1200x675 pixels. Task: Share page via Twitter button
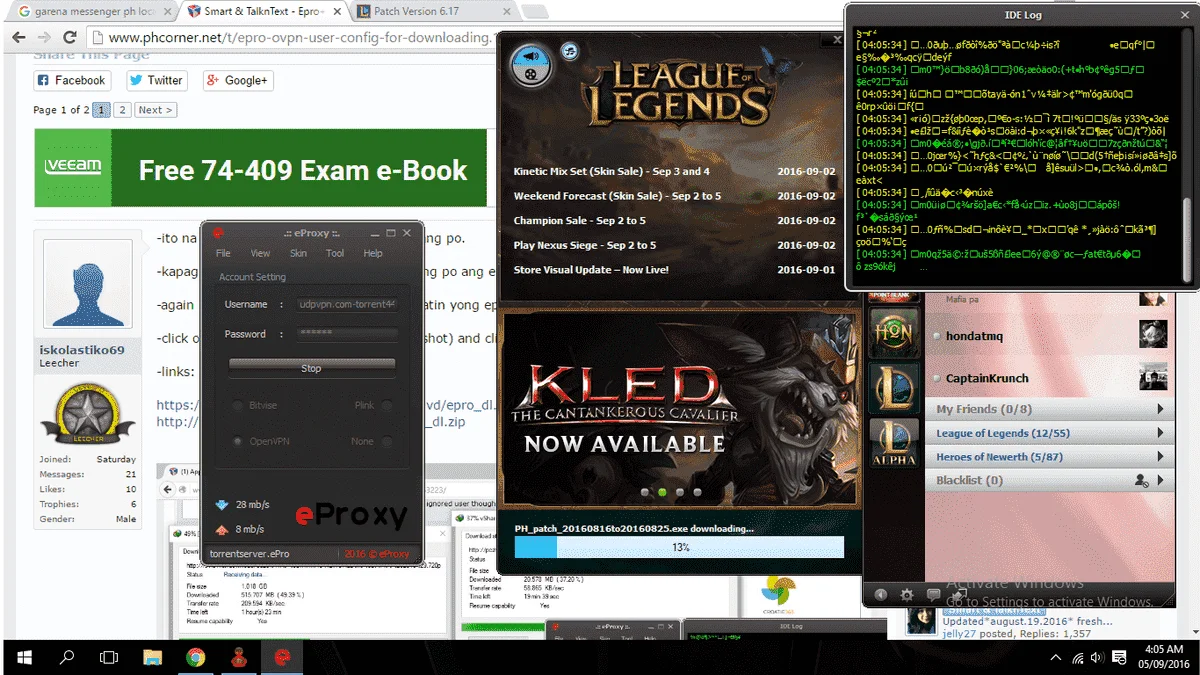click(155, 80)
